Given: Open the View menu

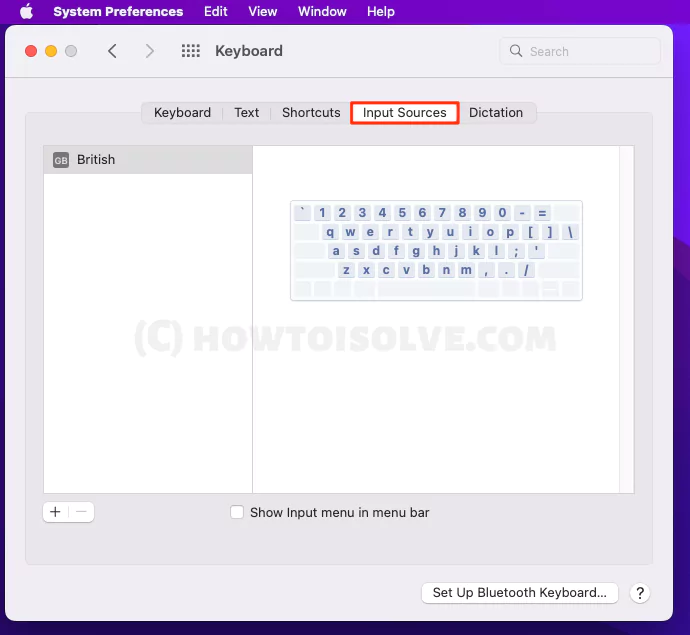Looking at the screenshot, I should coord(263,11).
